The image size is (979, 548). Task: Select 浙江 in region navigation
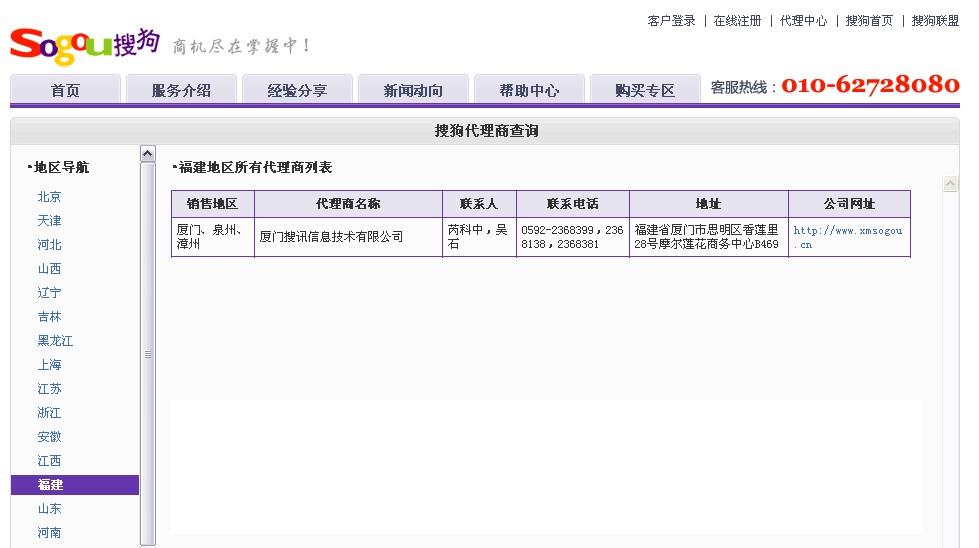tap(49, 413)
